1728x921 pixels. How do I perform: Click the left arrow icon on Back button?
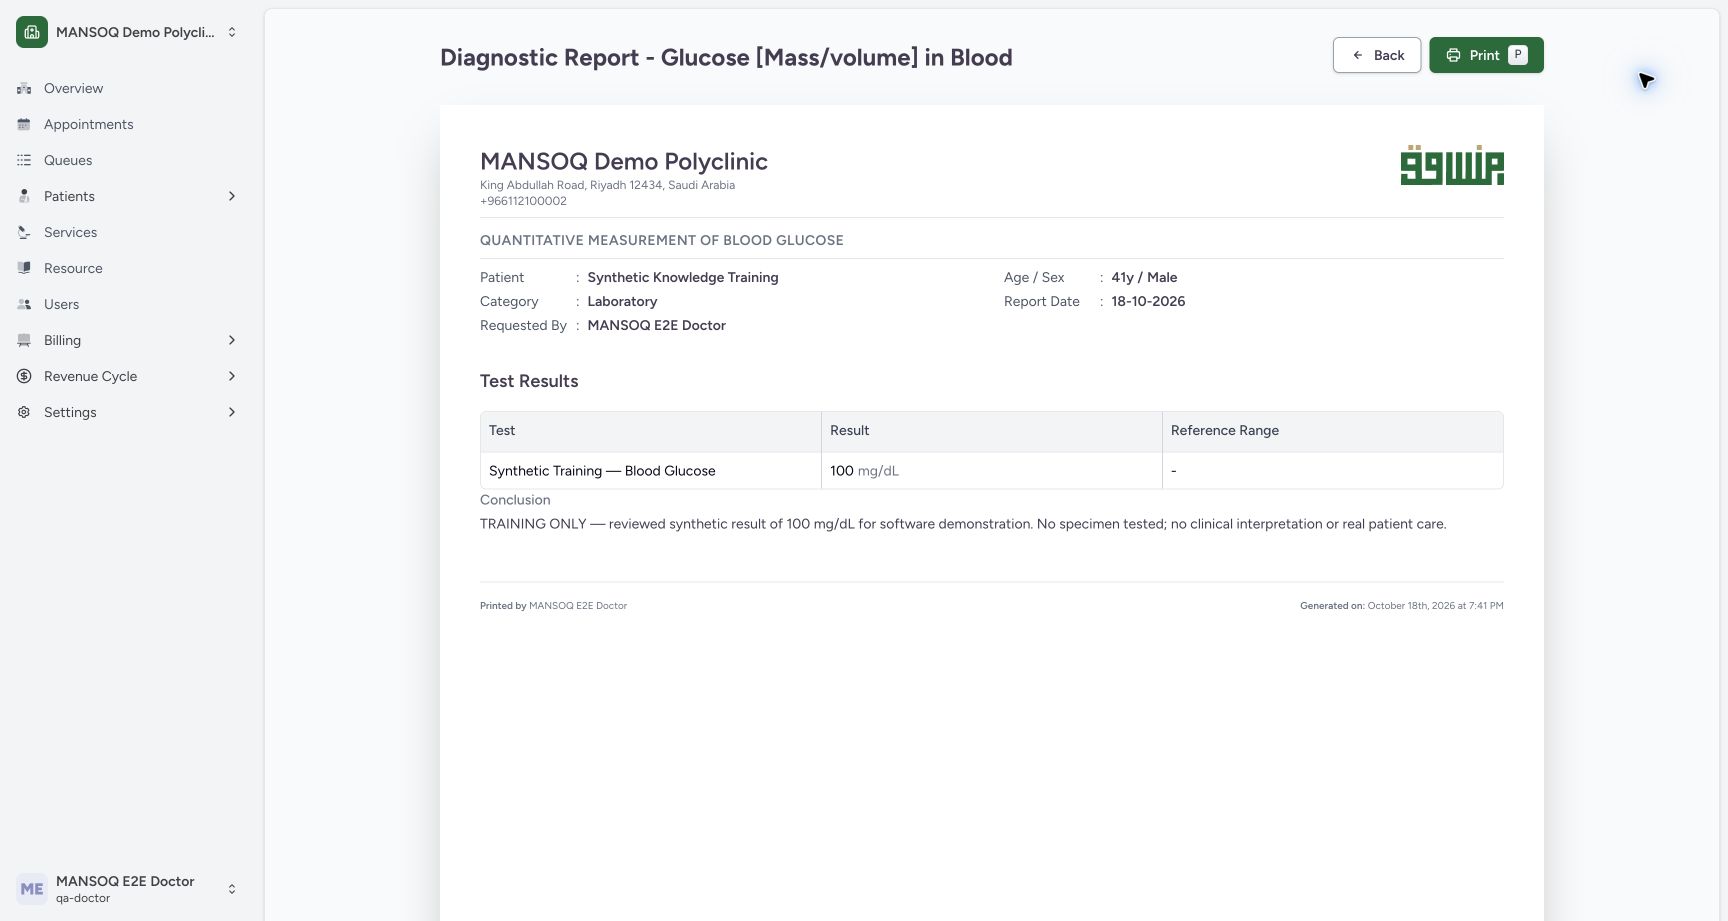coord(1358,55)
